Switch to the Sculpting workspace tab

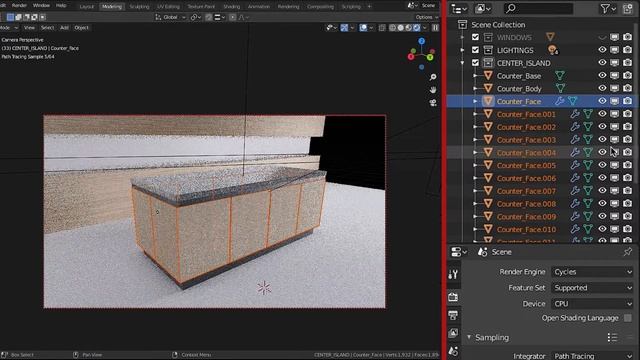point(139,7)
